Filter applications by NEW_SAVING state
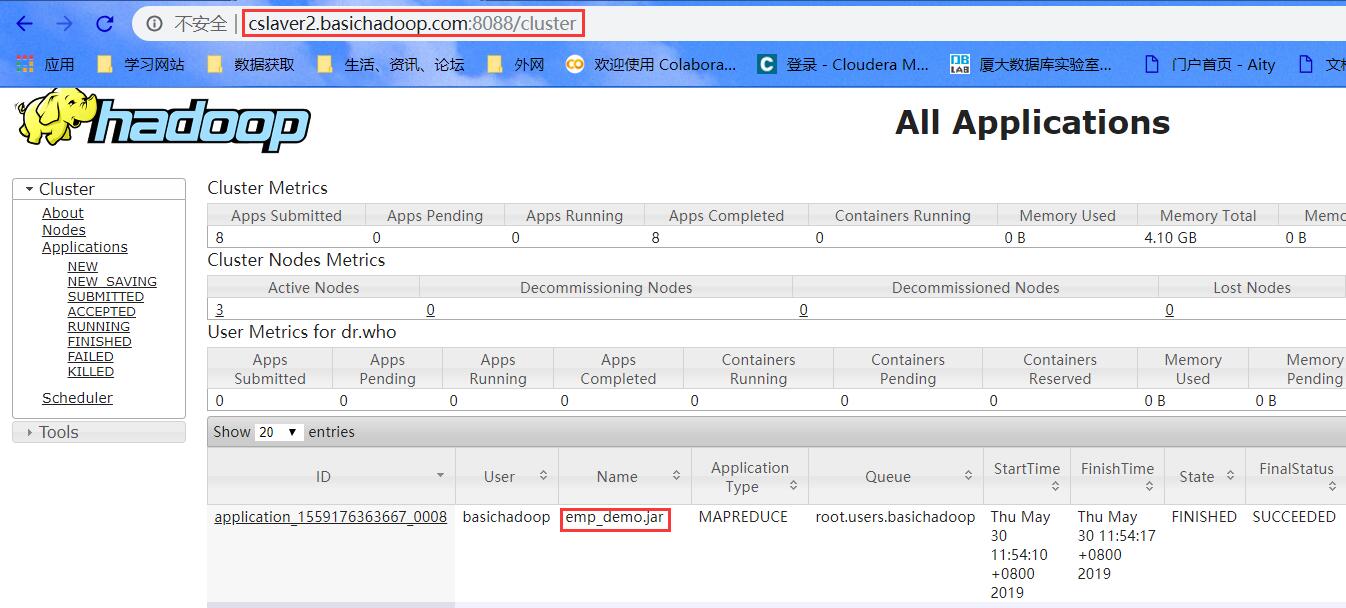The width and height of the screenshot is (1346, 608). (112, 282)
